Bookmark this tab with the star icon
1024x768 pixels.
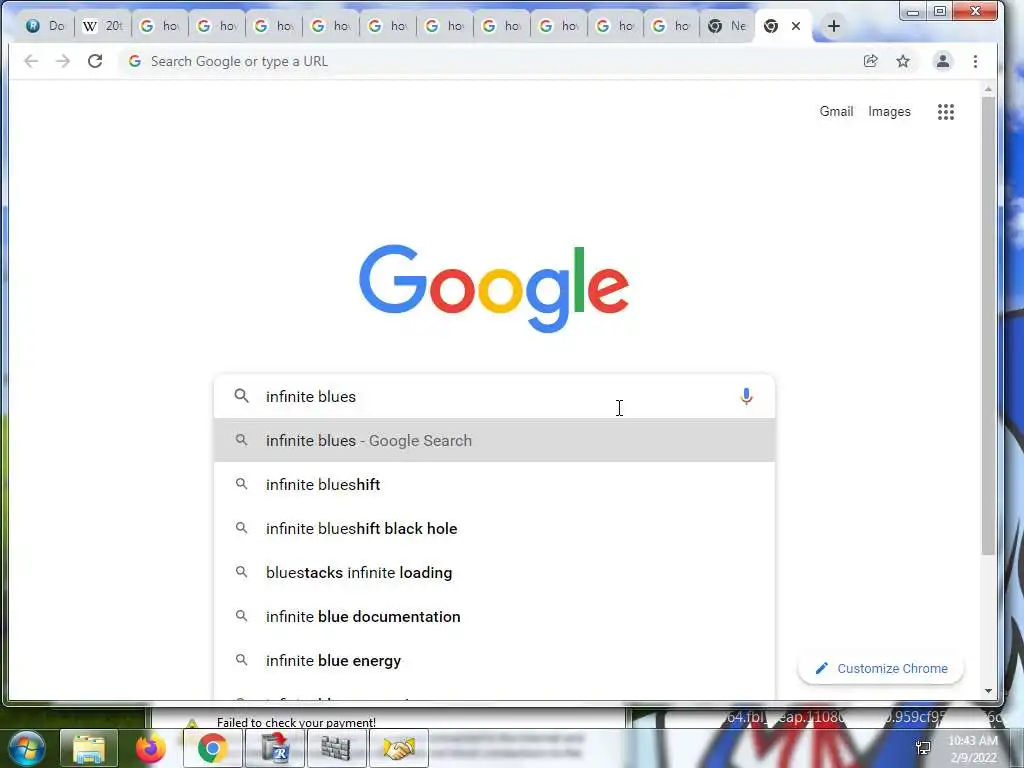coord(903,61)
